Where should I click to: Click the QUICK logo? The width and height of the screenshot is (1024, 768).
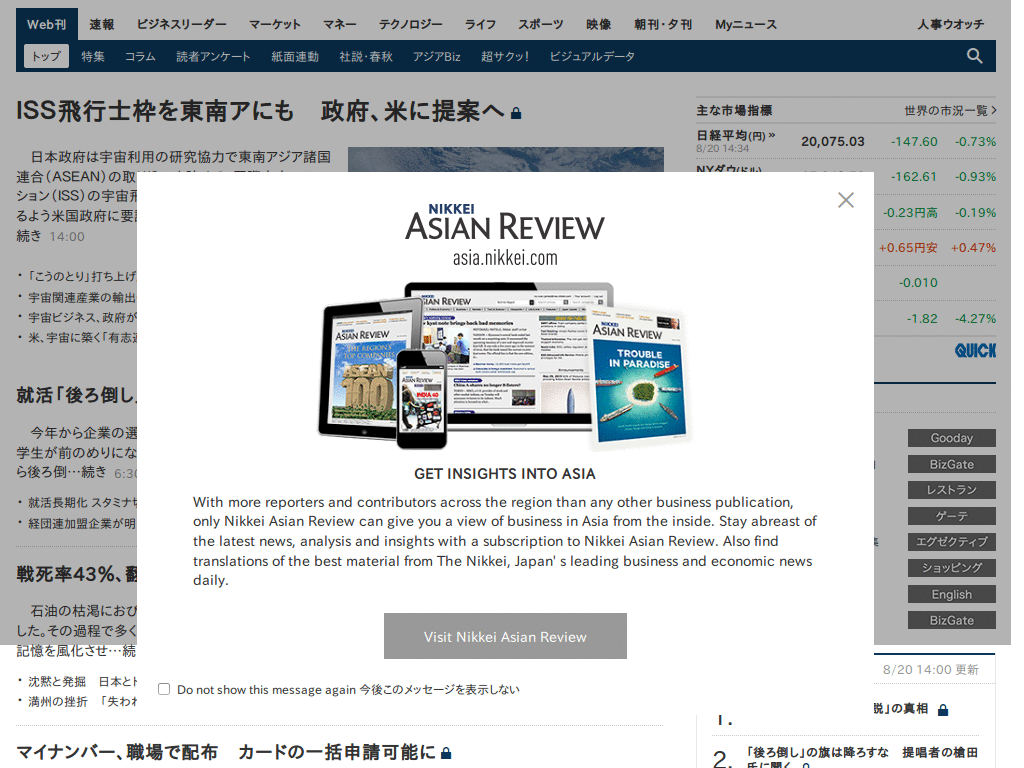975,351
